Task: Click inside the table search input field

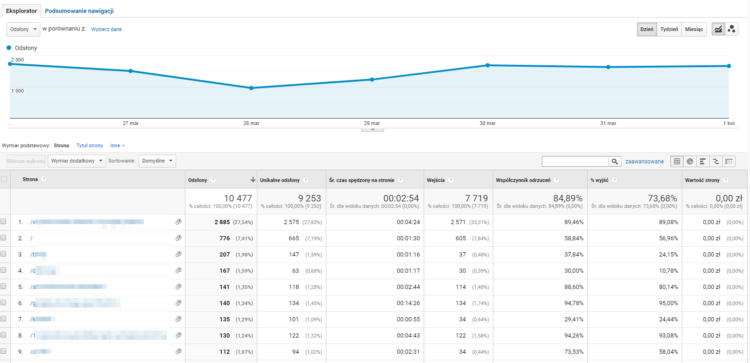Action: click(x=576, y=162)
